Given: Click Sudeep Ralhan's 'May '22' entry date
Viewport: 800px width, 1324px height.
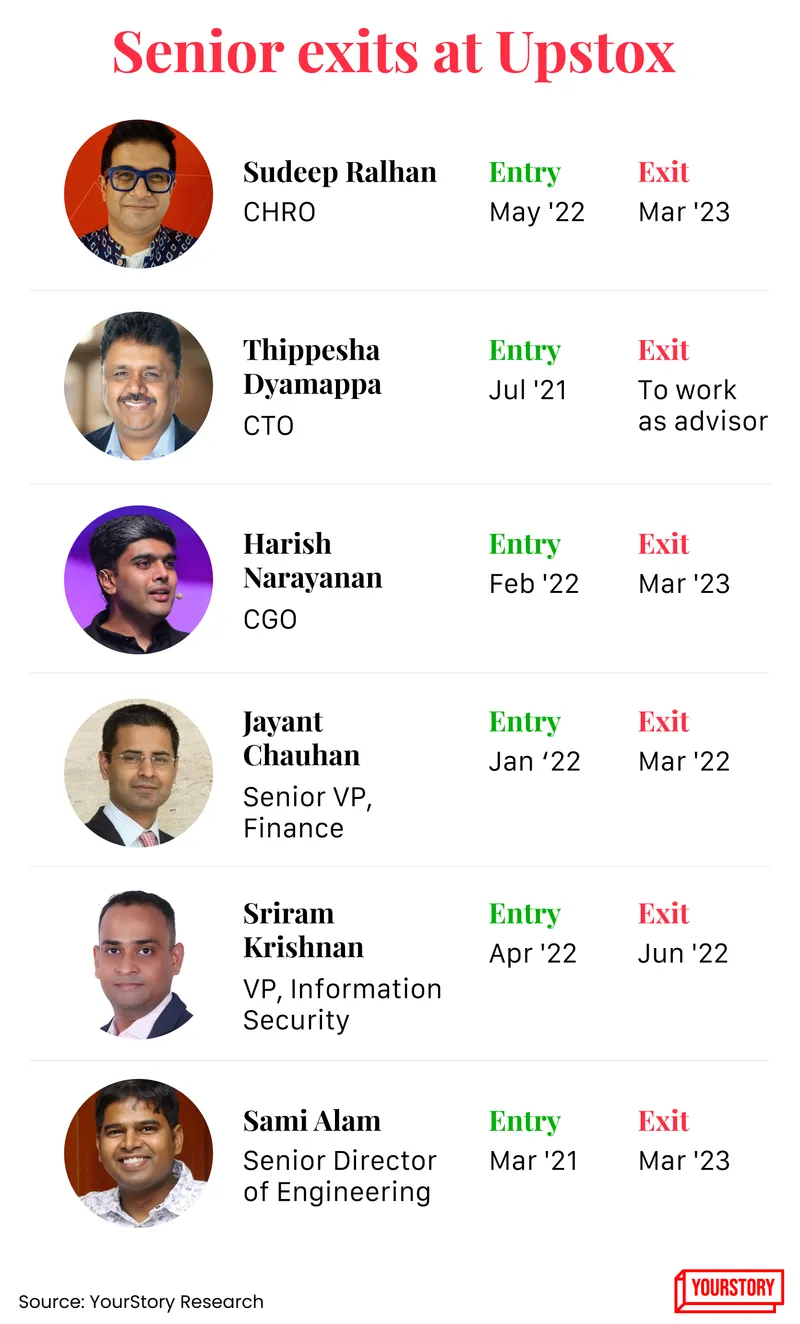Looking at the screenshot, I should point(537,212).
